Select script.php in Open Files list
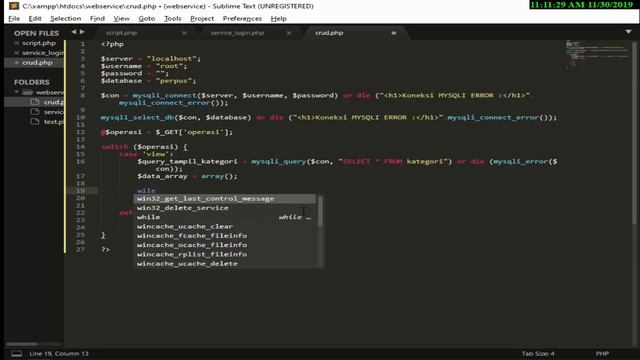This screenshot has width=640, height=360. point(39,43)
